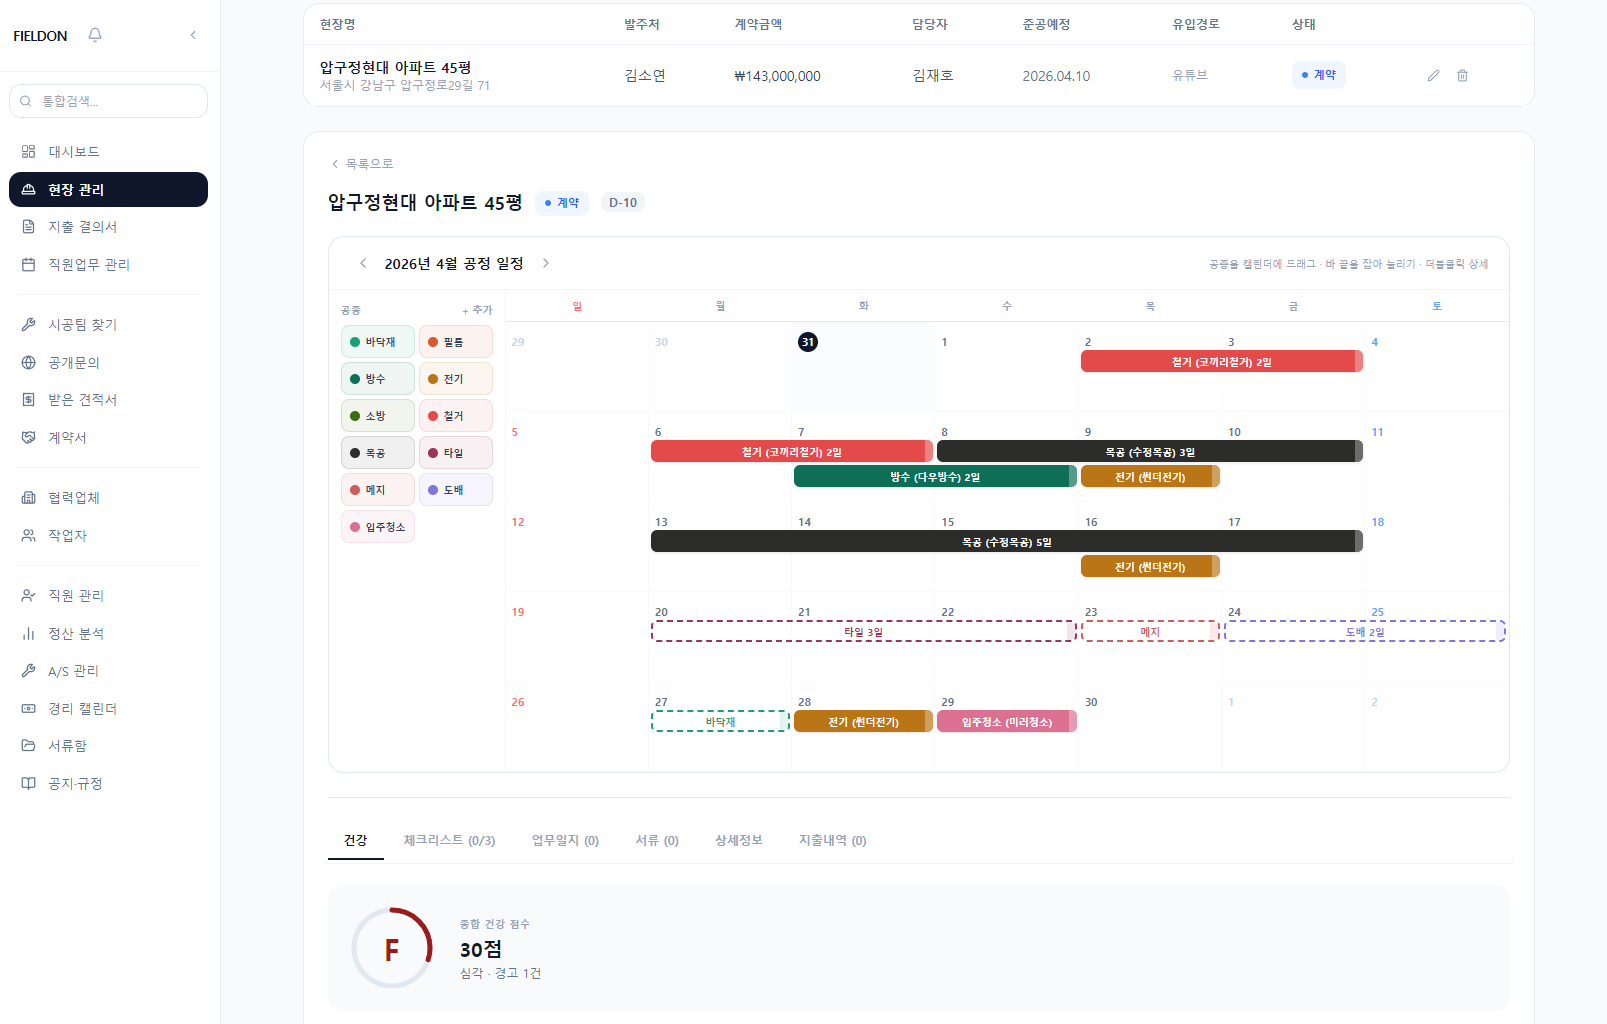This screenshot has height=1024, width=1607.
Task: Go to previous month in the calendar
Action: pos(363,262)
